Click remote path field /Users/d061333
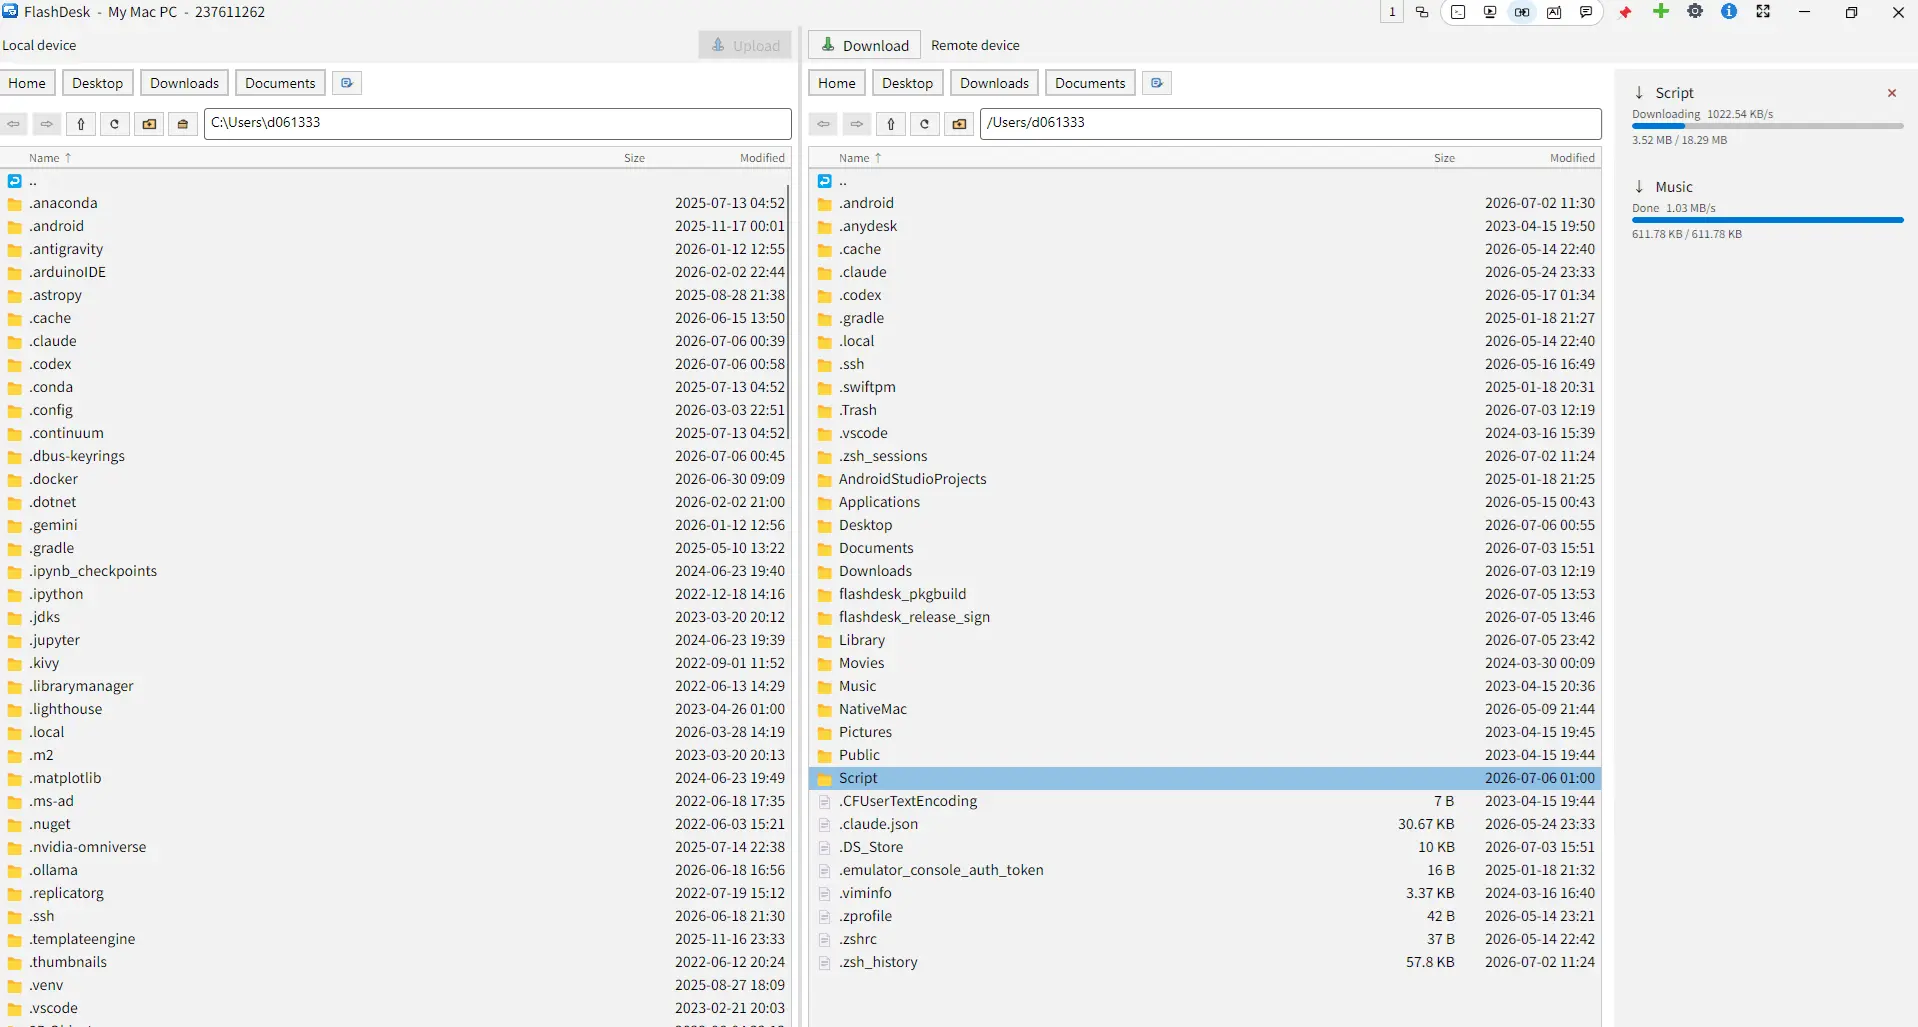This screenshot has width=1918, height=1027. tap(1290, 123)
